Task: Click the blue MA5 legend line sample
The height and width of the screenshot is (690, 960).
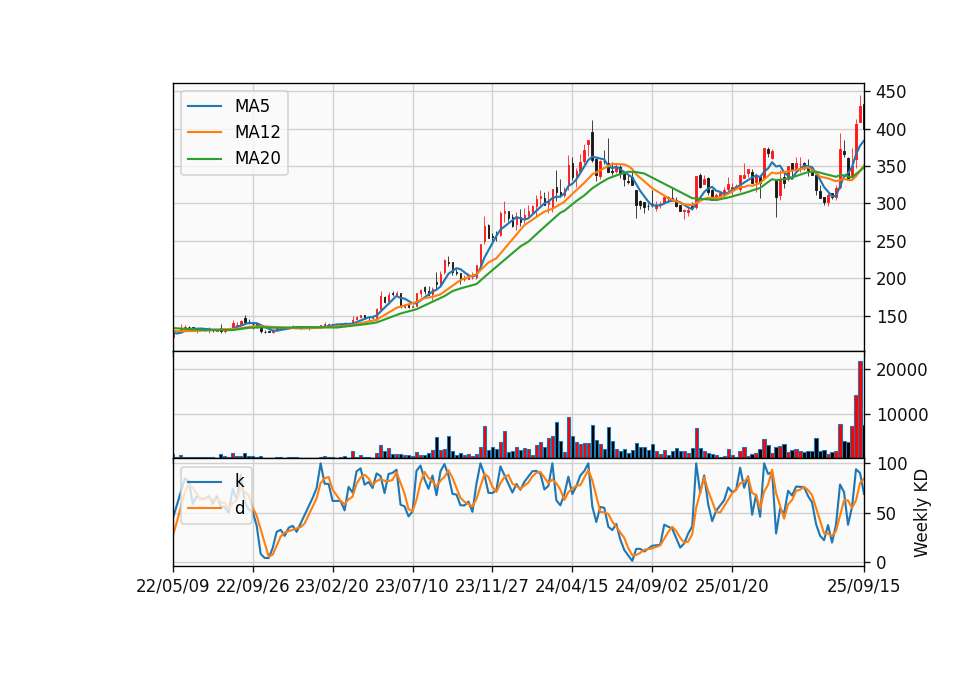Action: click(204, 106)
